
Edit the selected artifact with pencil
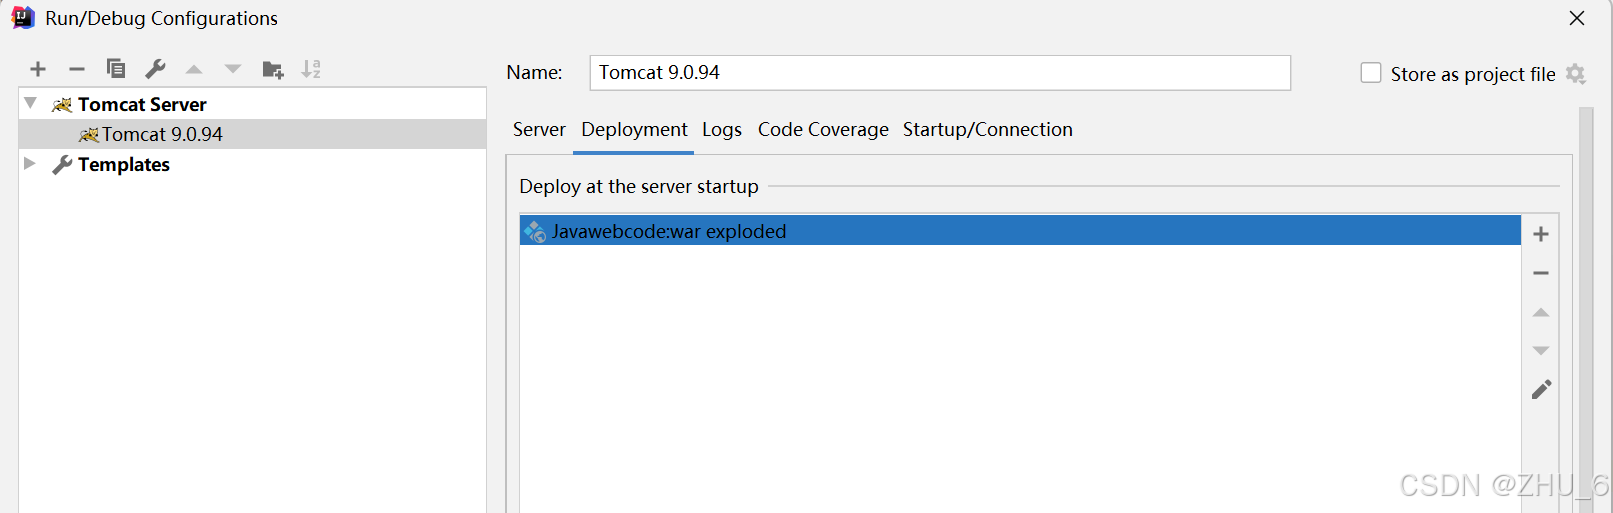[x=1541, y=390]
